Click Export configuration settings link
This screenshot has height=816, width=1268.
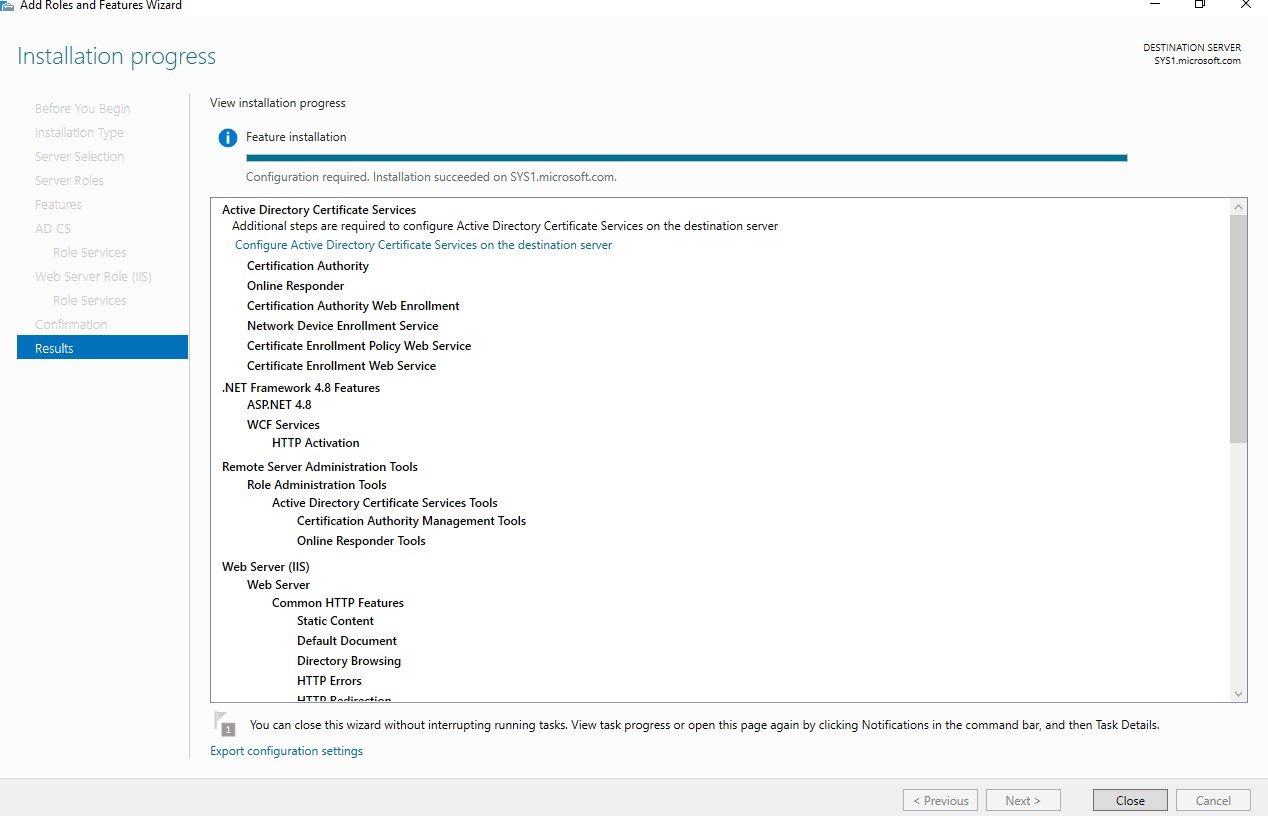tap(286, 751)
